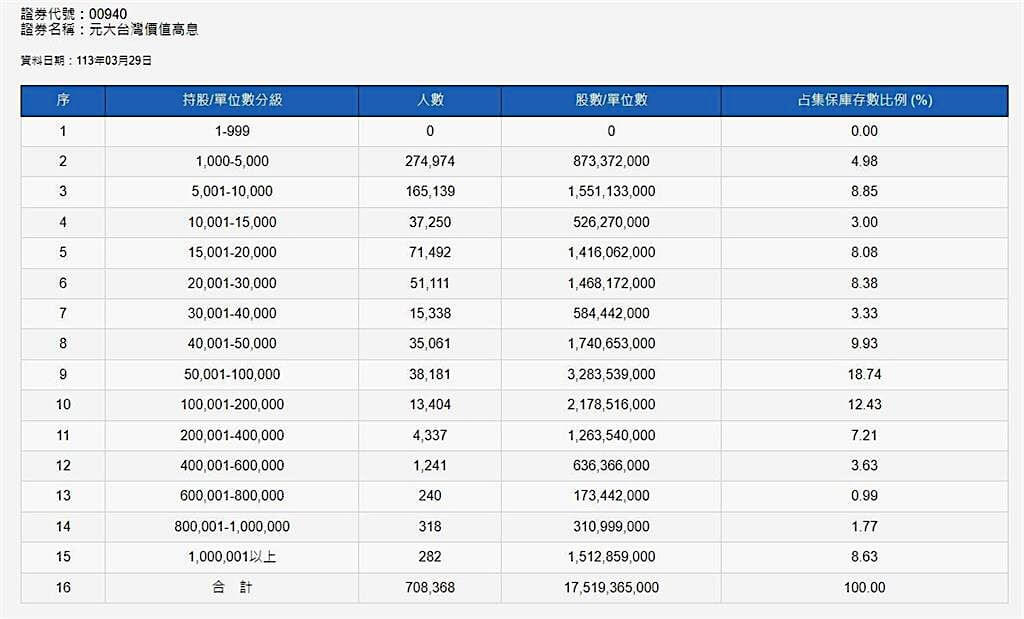Click the 3,283,539,000 shares cell
The image size is (1024, 619).
(611, 374)
